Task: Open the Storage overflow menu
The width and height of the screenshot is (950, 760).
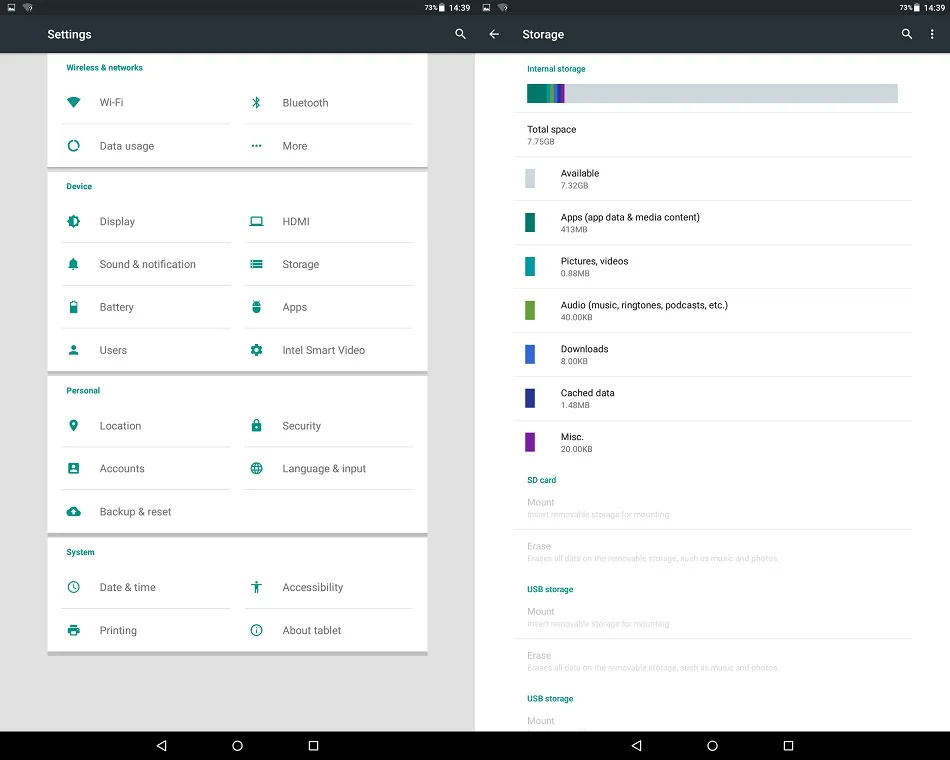Action: pyautogui.click(x=932, y=34)
